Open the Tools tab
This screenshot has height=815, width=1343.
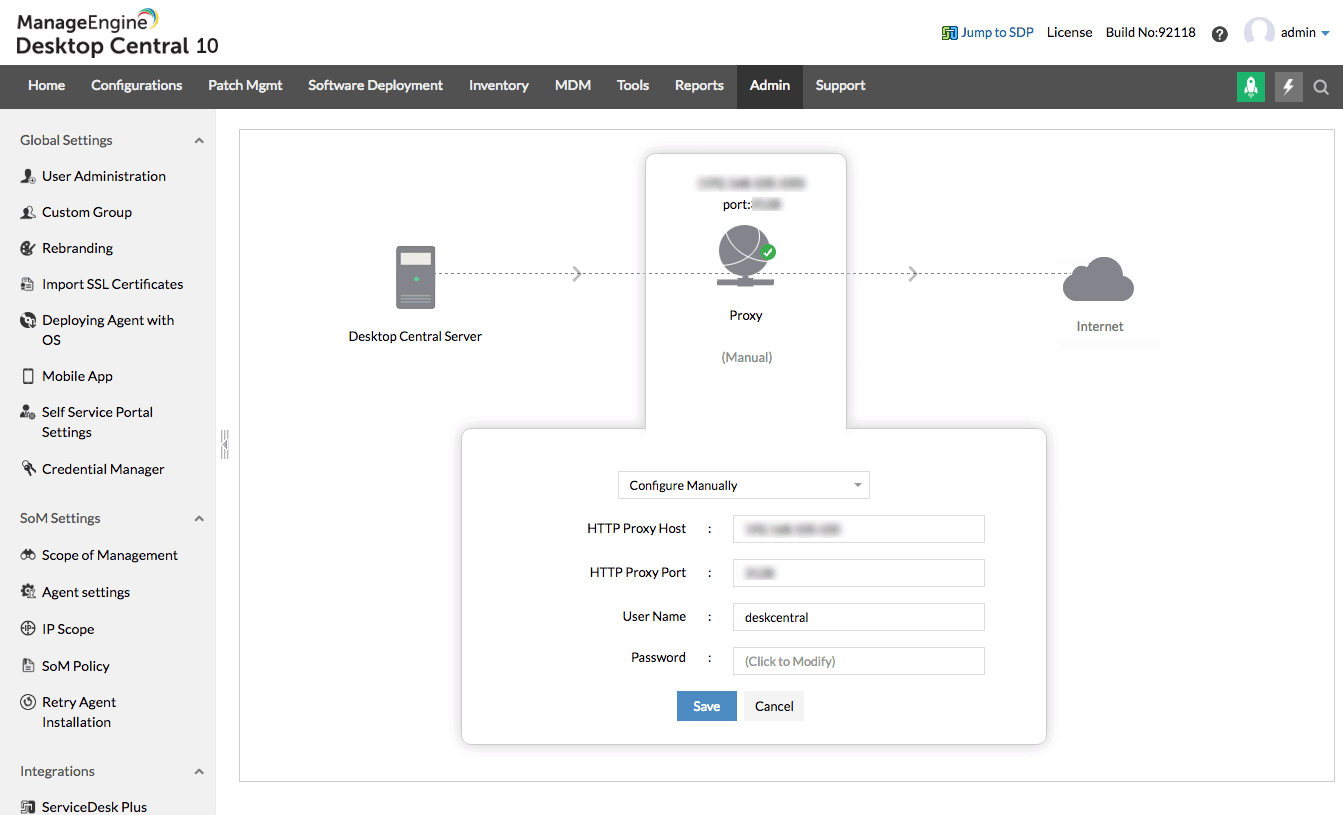(x=633, y=86)
